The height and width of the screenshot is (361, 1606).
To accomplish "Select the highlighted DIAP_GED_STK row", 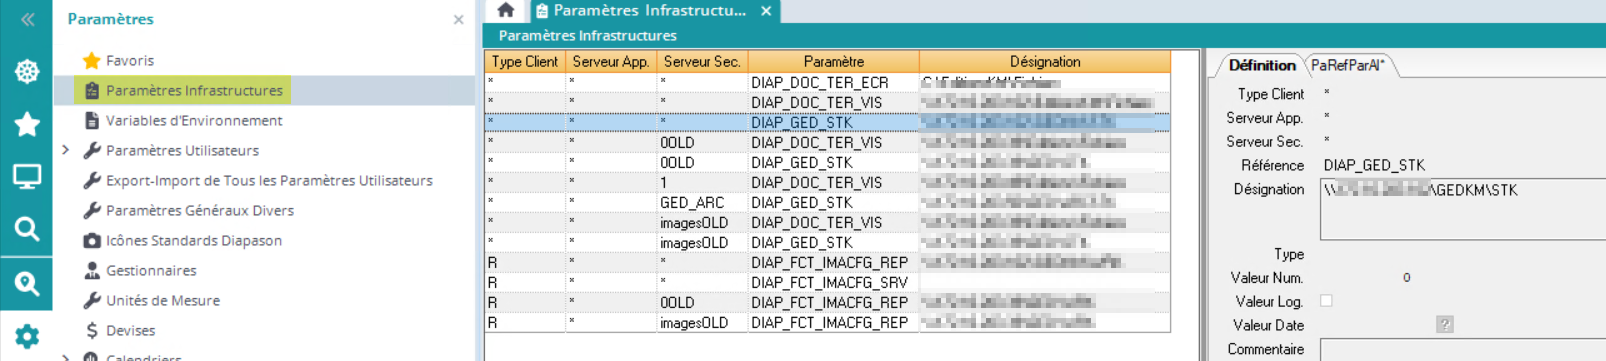I will click(x=827, y=122).
